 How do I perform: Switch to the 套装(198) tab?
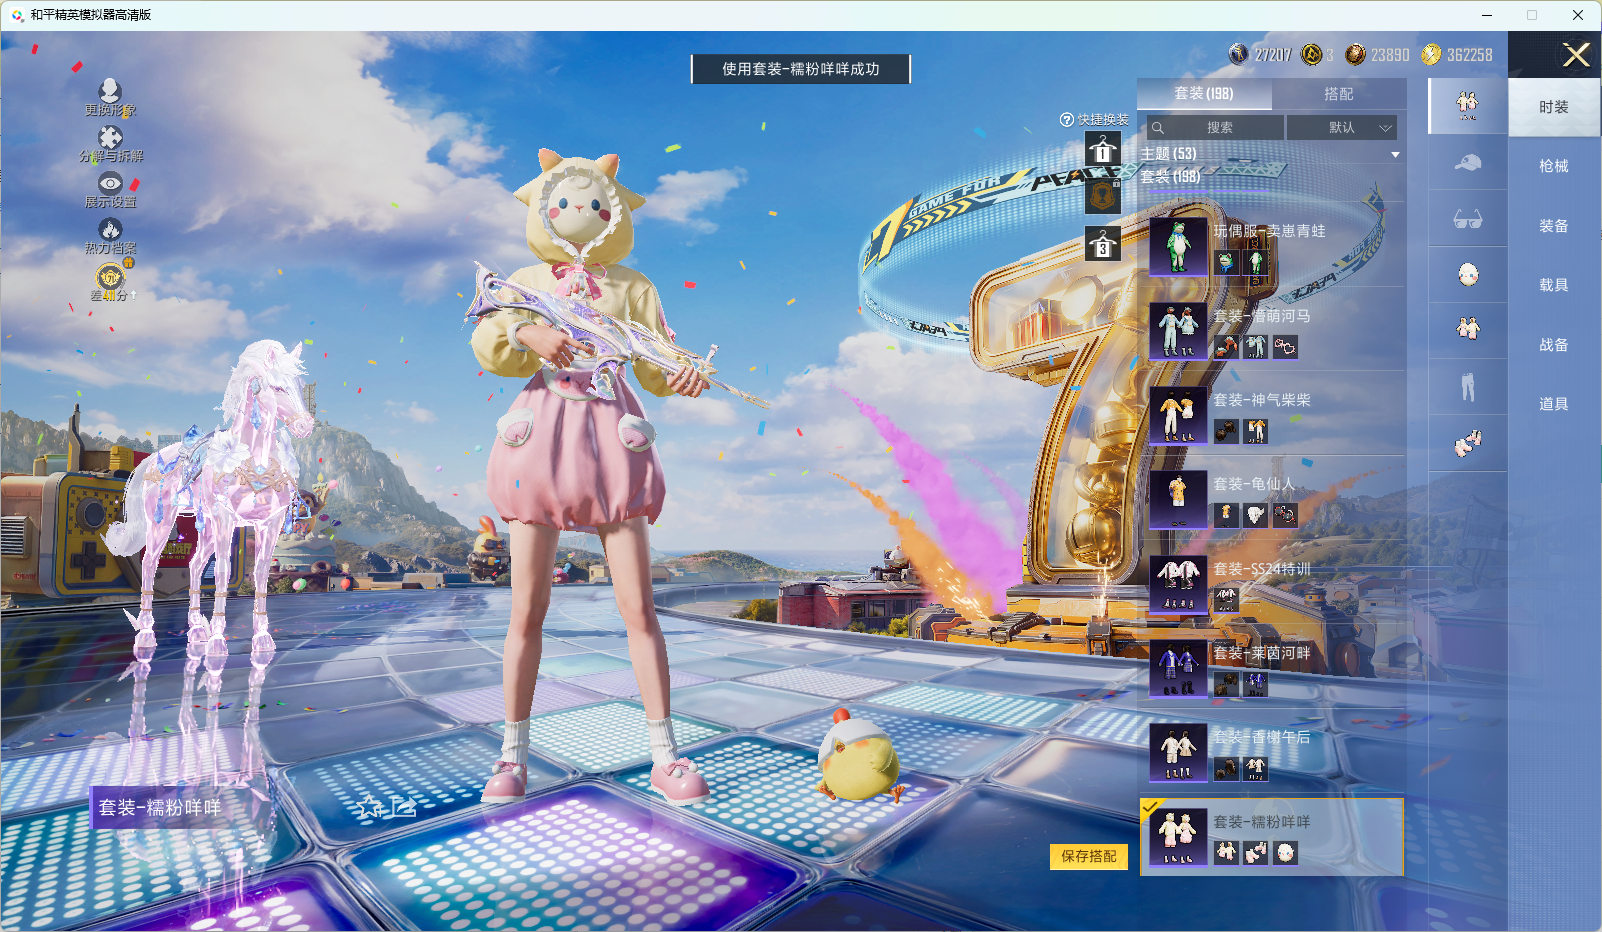1204,93
